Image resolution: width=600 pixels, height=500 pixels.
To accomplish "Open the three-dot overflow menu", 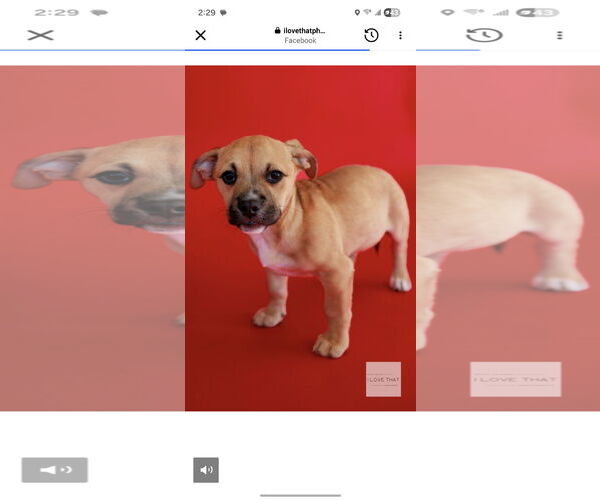I will pyautogui.click(x=400, y=35).
